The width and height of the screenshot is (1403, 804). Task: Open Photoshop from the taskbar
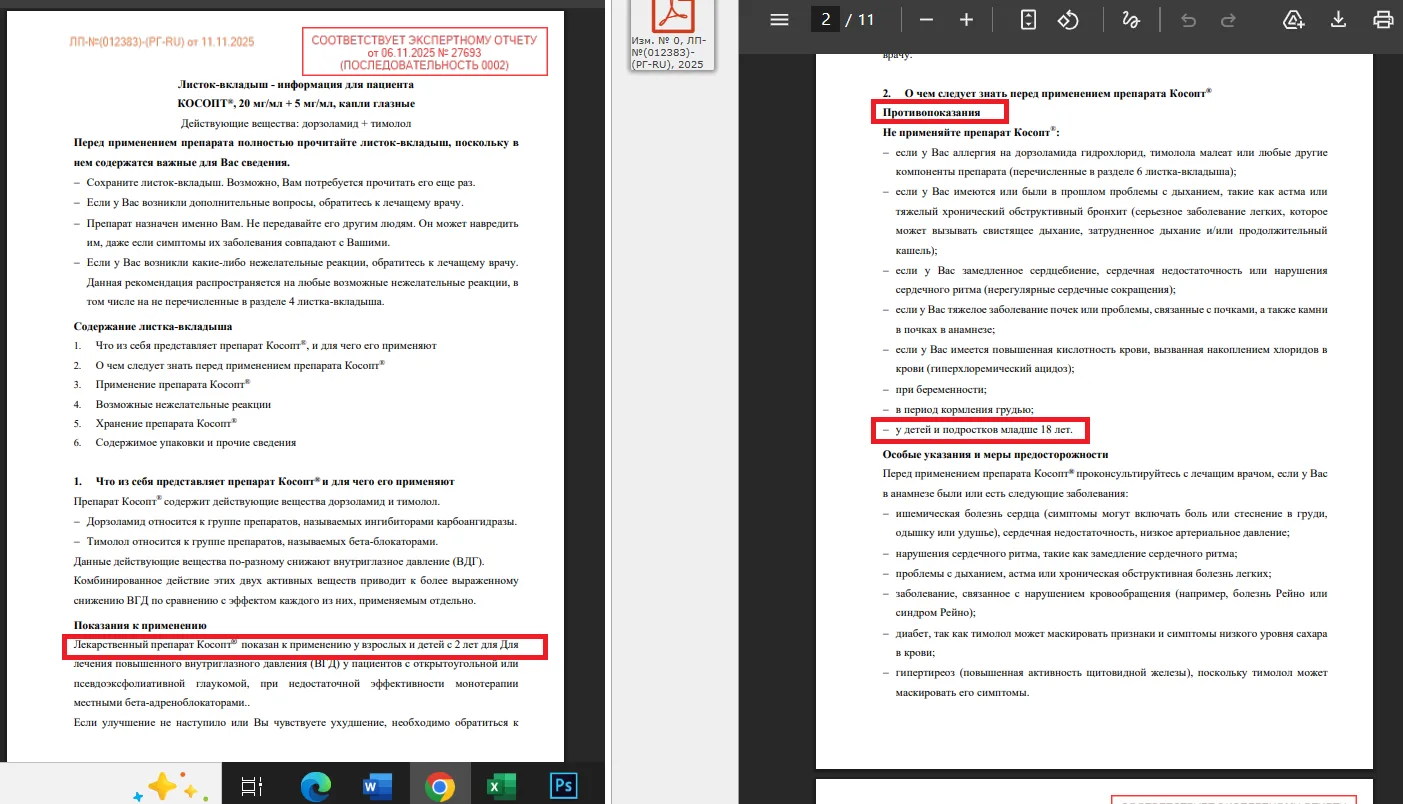pos(562,787)
